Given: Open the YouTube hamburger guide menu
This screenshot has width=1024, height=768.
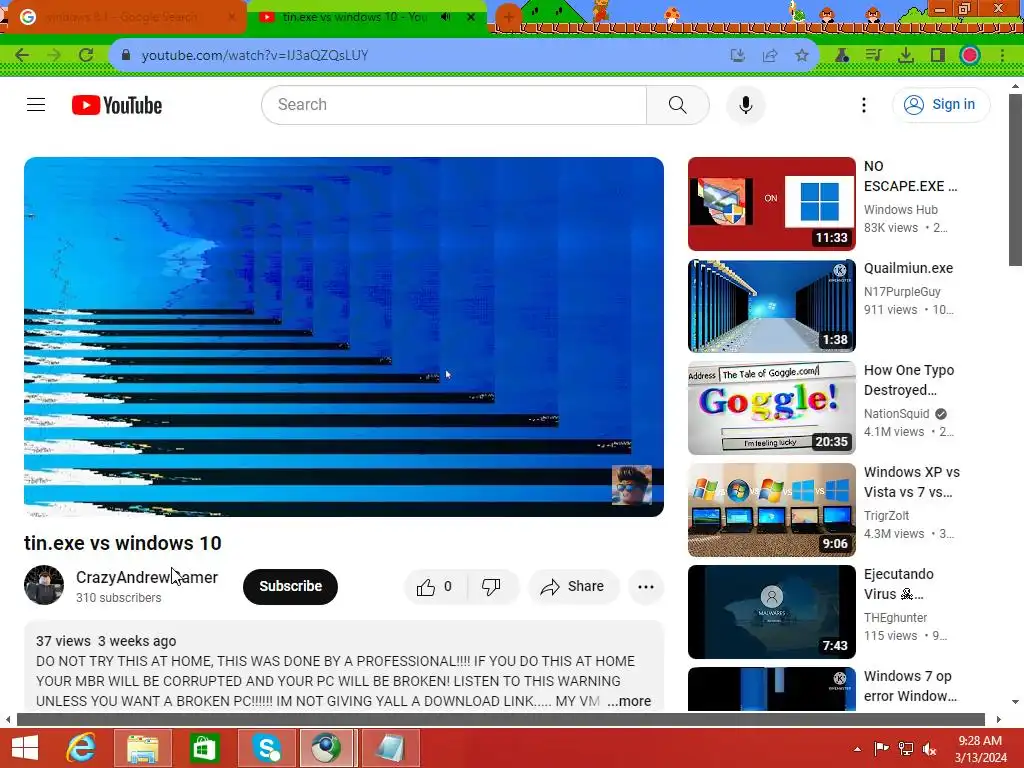Looking at the screenshot, I should [36, 104].
